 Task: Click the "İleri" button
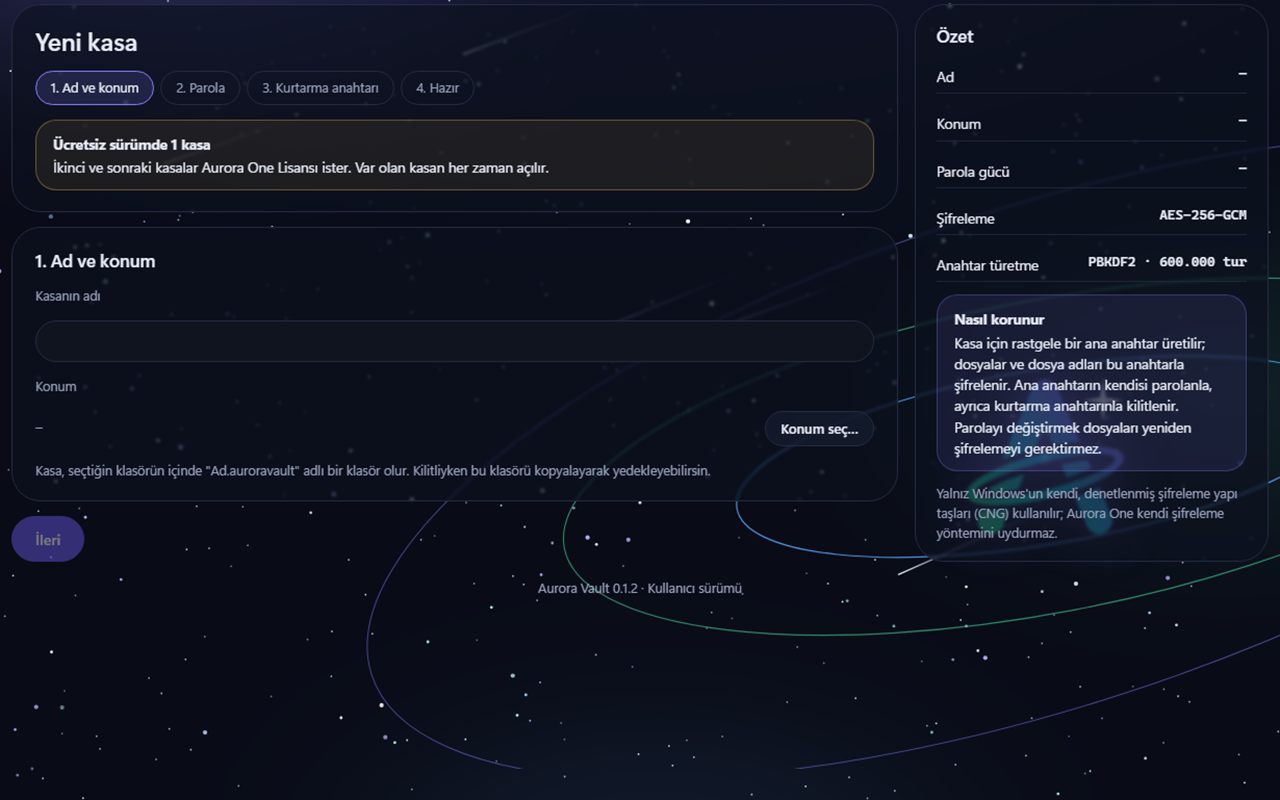pyautogui.click(x=48, y=539)
